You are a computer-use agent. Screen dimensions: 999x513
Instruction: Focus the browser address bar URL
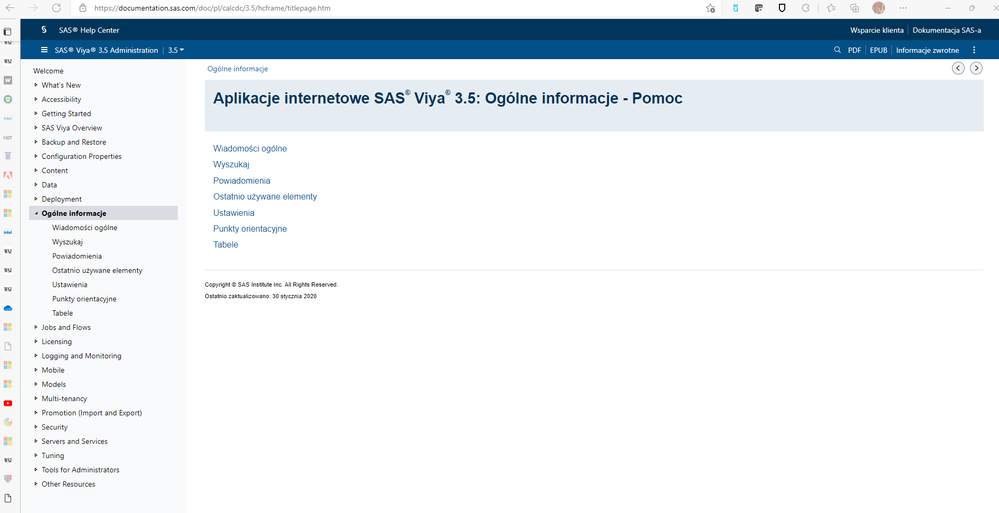[212, 8]
